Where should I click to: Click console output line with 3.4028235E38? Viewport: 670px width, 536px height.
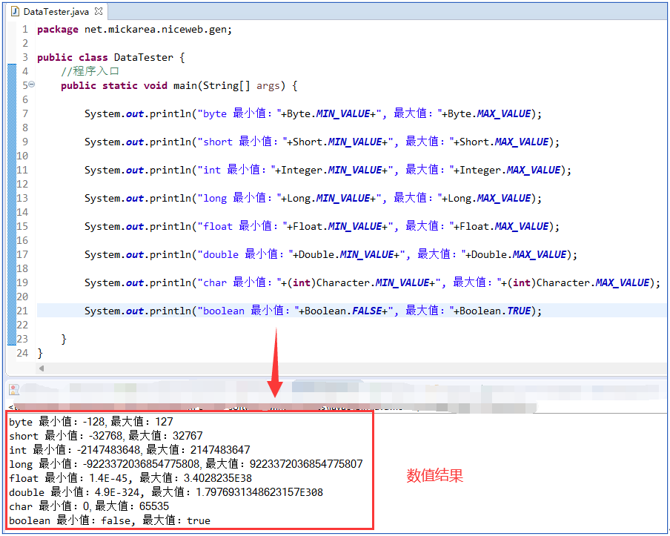[130, 478]
